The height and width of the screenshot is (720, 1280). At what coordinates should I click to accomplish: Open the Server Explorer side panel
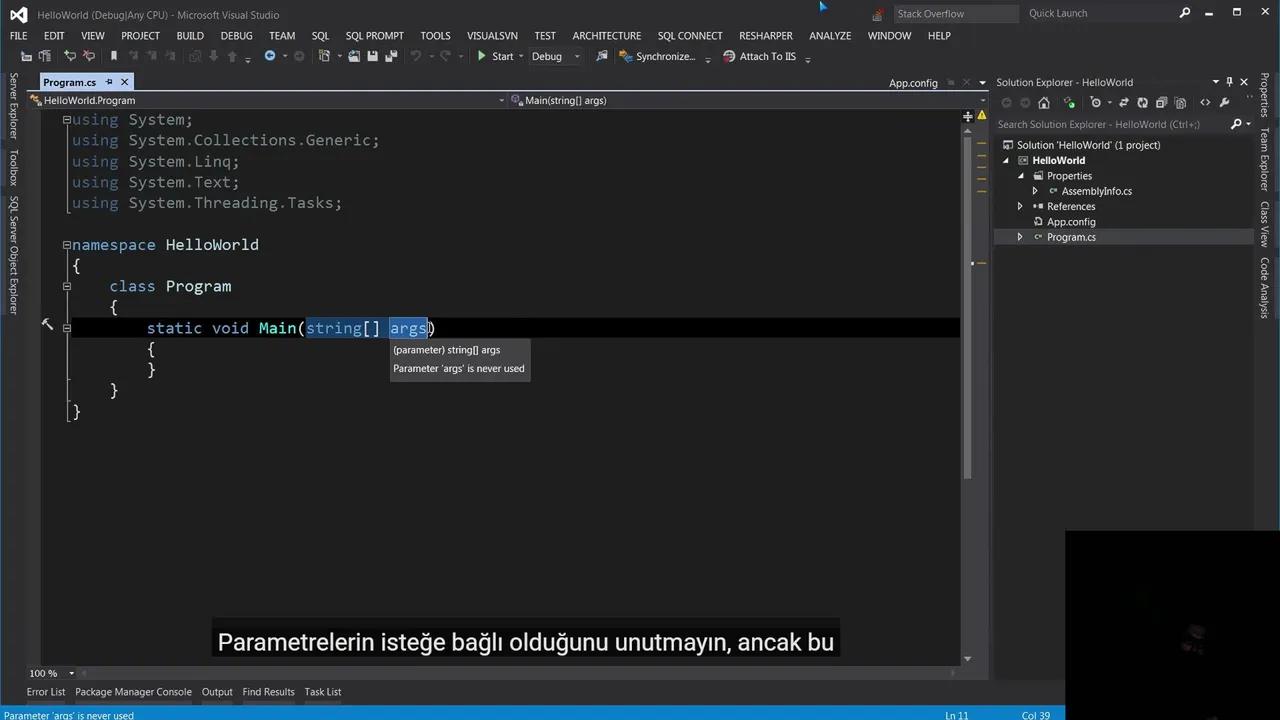(13, 105)
